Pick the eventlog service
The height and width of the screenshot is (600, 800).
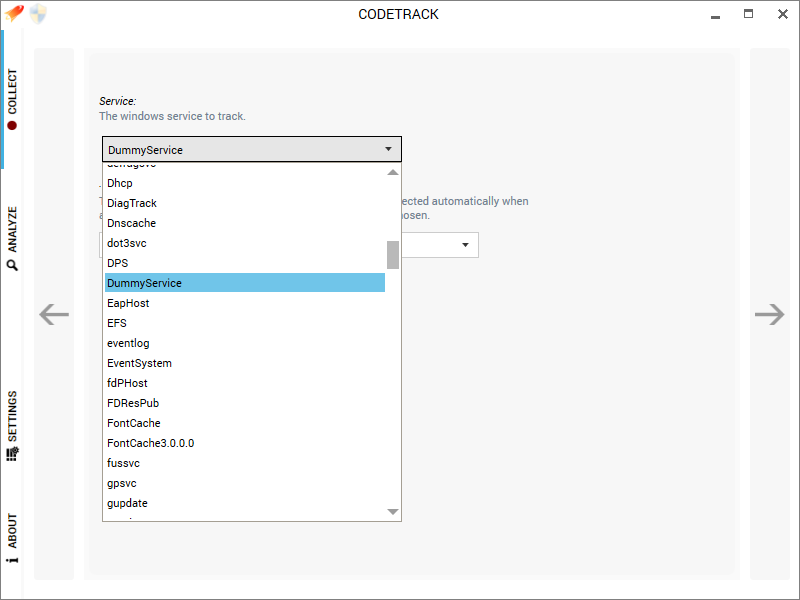point(245,343)
